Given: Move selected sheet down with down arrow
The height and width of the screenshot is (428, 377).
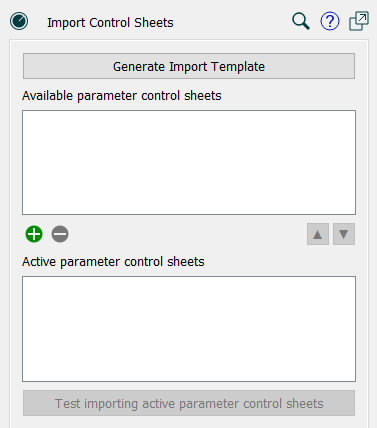Looking at the screenshot, I should 344,234.
